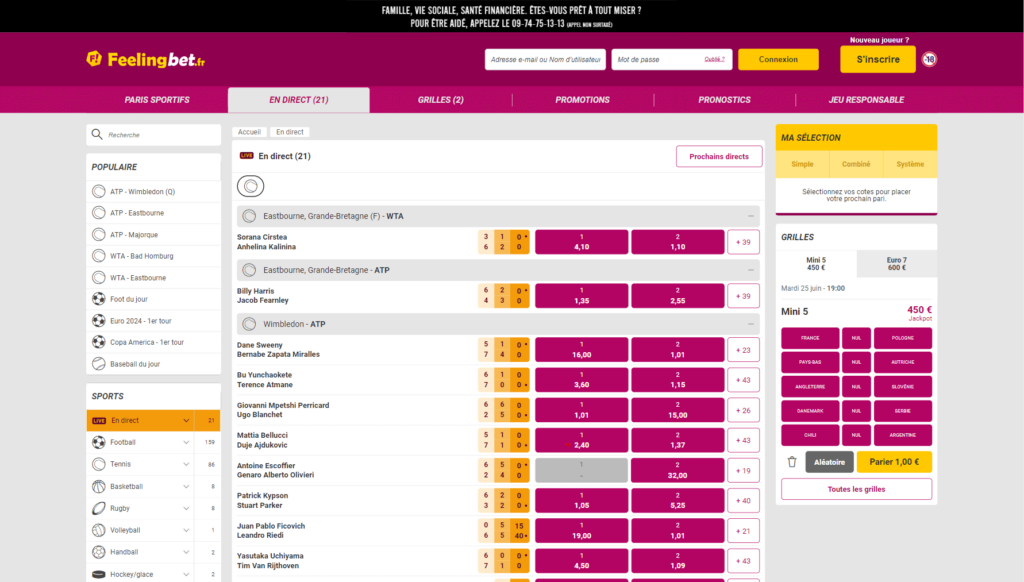Click the Aléatoire button
Screen dimensions: 1024x582
click(829, 462)
